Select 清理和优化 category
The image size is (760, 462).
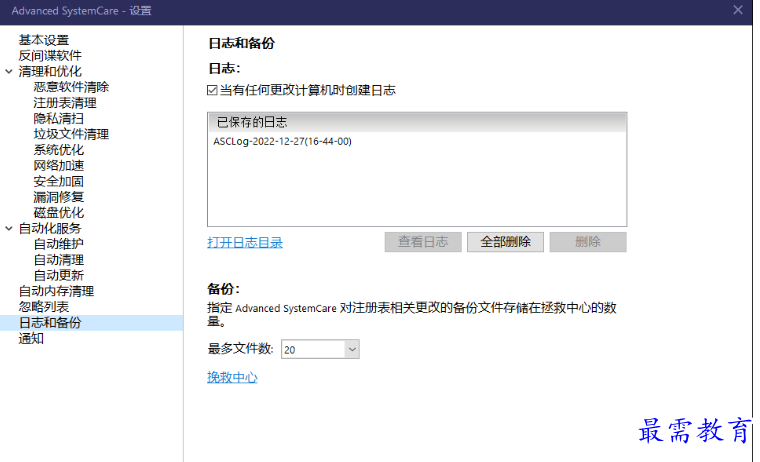(50, 71)
